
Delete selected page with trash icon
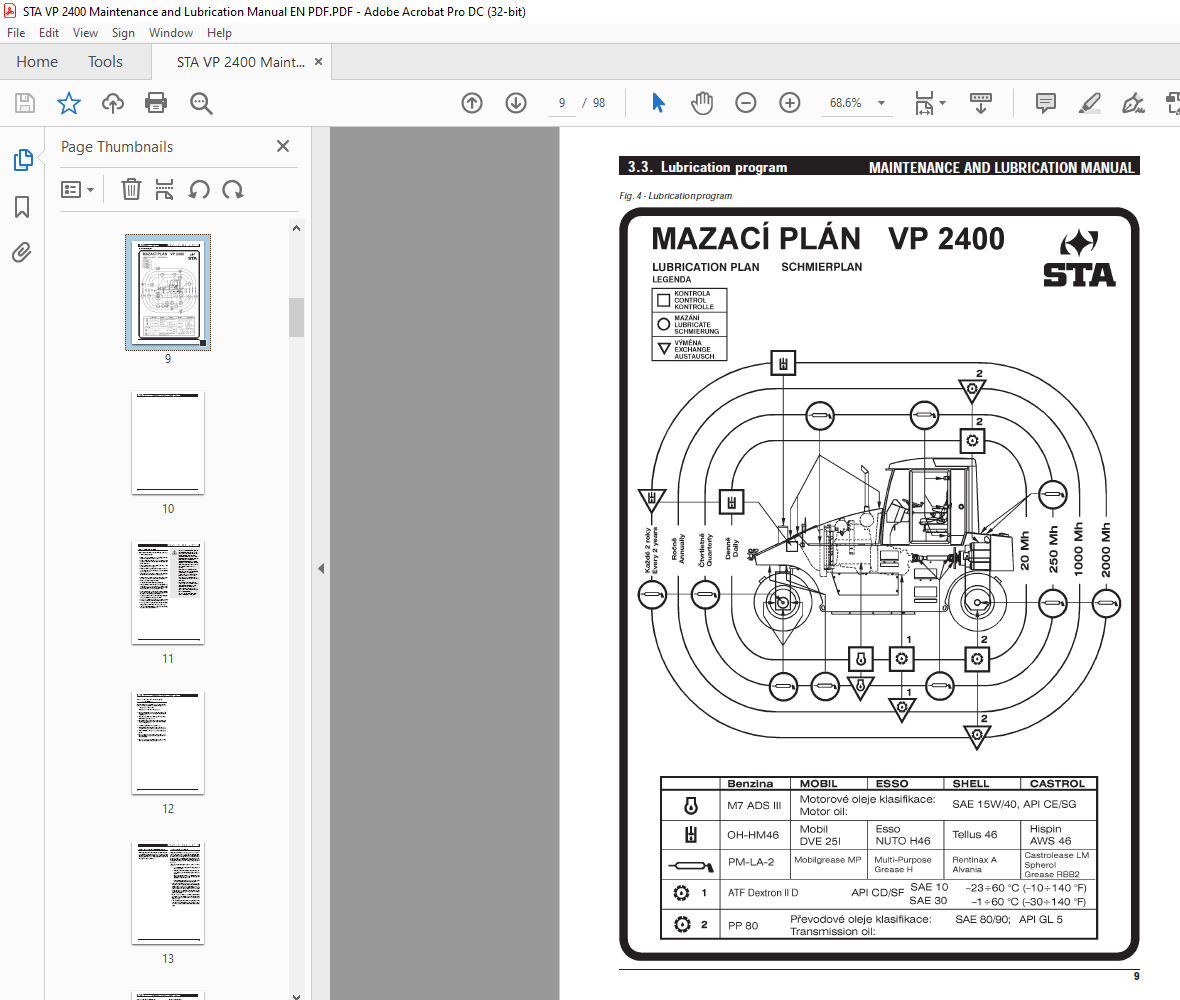click(x=131, y=190)
